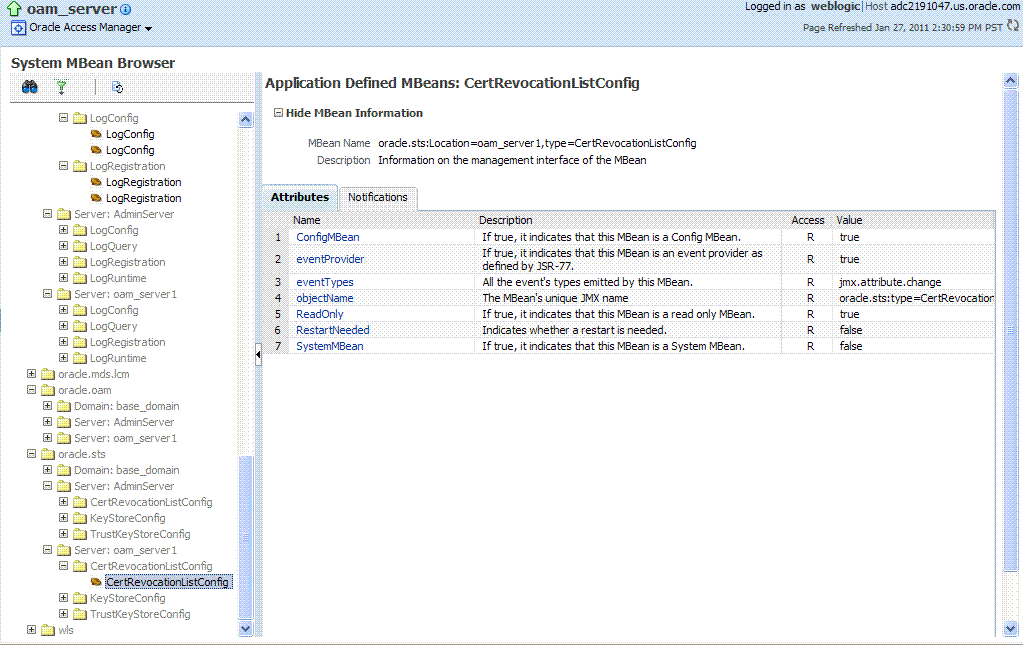Open the ConfigMBean attribute link
1023x654 pixels.
coord(327,237)
